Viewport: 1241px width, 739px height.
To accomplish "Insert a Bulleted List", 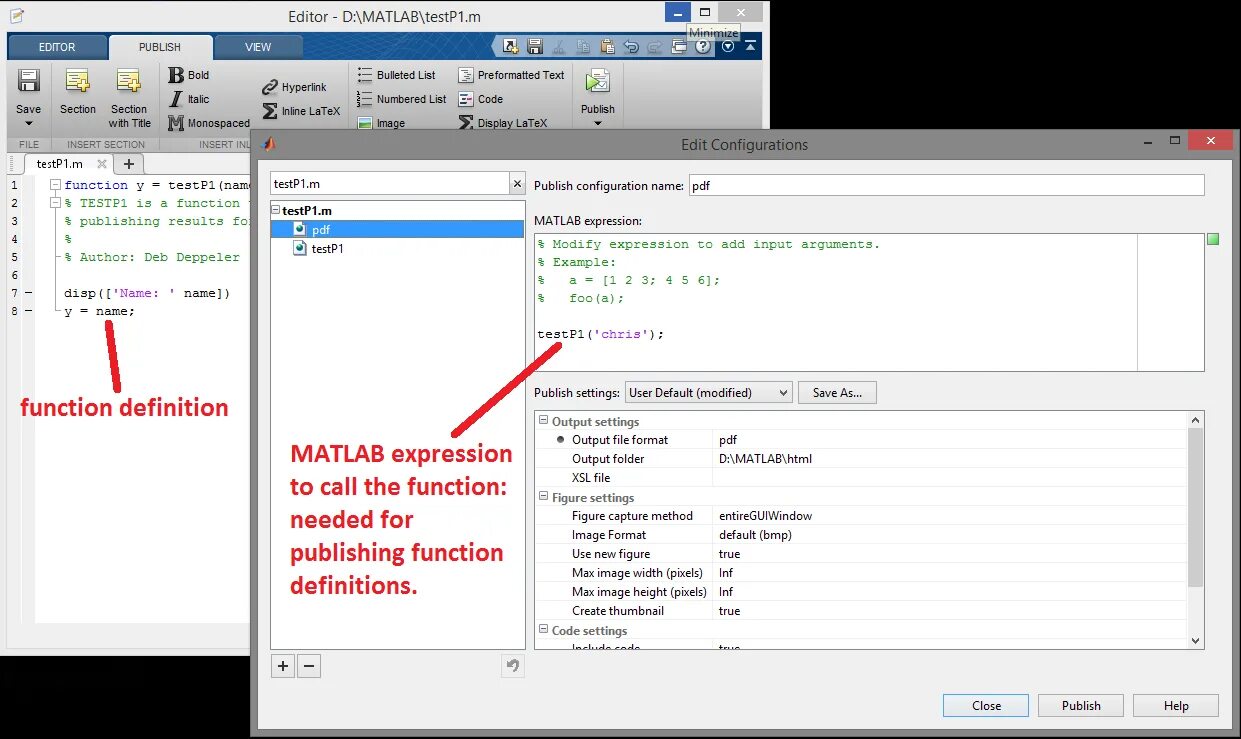I will click(x=396, y=75).
